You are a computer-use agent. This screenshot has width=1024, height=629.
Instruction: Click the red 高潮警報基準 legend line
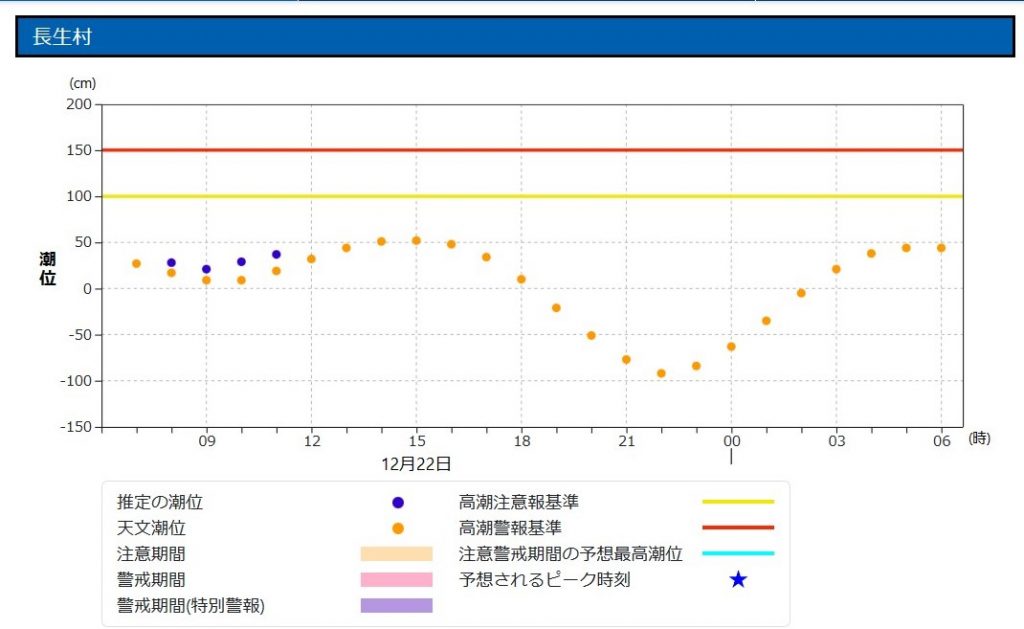(x=738, y=527)
